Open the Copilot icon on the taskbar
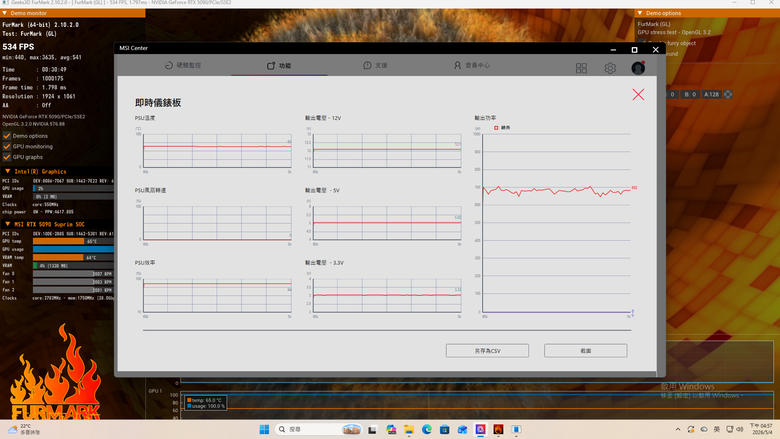Viewport: 780px width, 439px height. (x=391, y=430)
